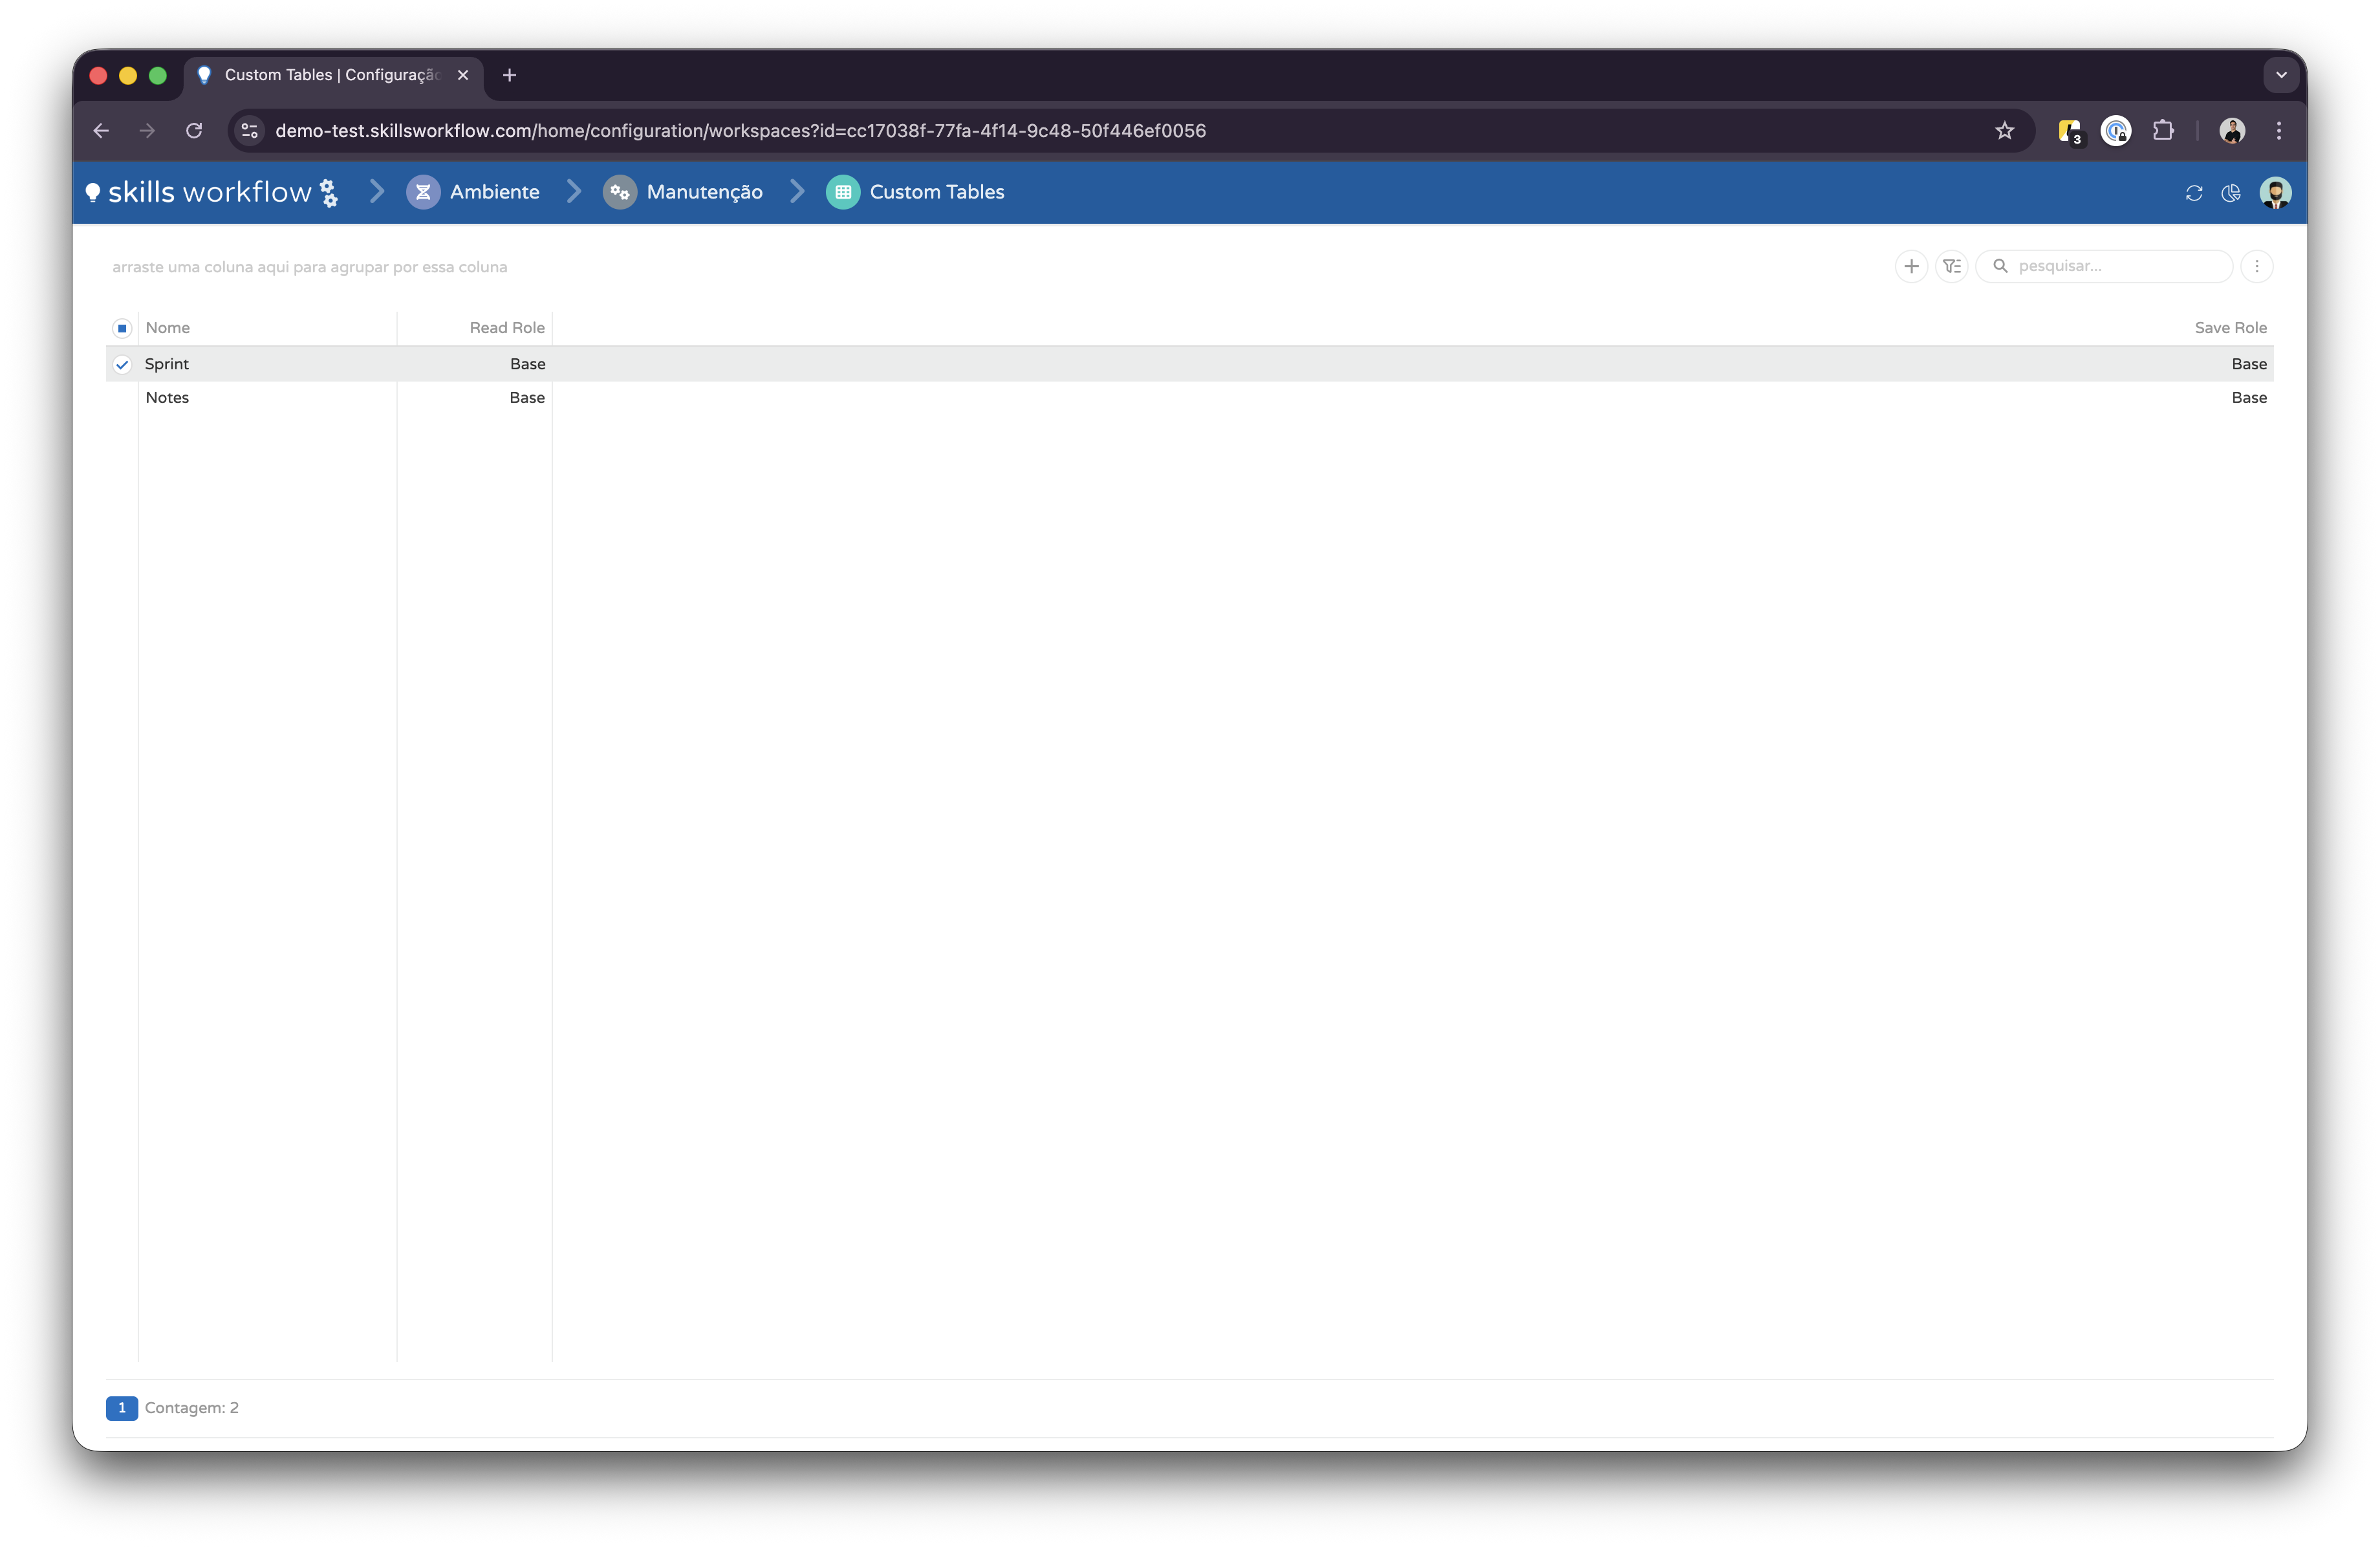Bookmark page with star icon
This screenshot has height=1547, width=2380.
point(2004,131)
